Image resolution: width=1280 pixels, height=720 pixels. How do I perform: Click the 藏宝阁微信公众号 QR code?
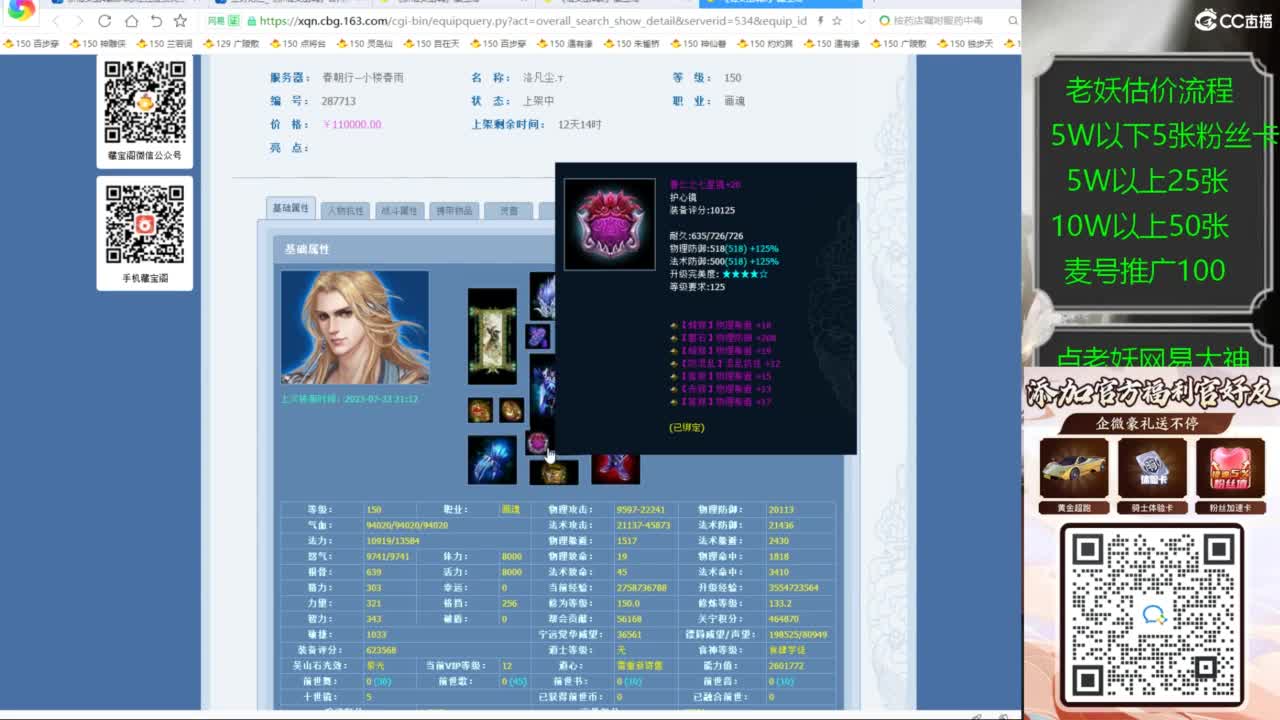pos(145,102)
